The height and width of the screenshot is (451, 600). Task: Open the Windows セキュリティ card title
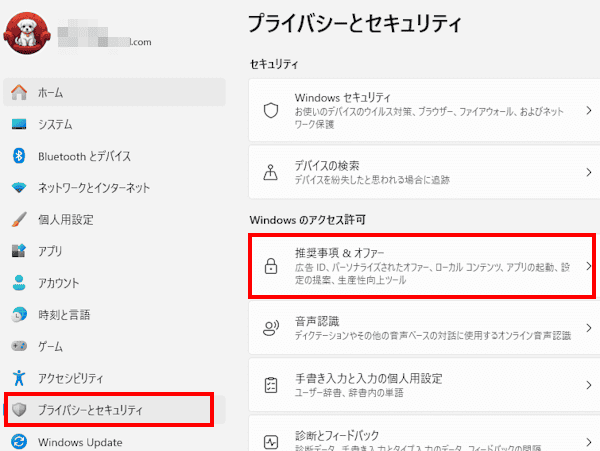coord(342,98)
